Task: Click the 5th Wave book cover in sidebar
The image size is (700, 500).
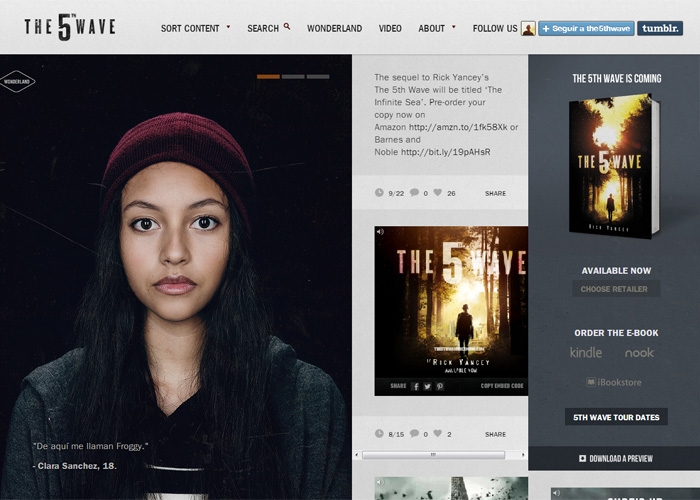Action: click(614, 165)
